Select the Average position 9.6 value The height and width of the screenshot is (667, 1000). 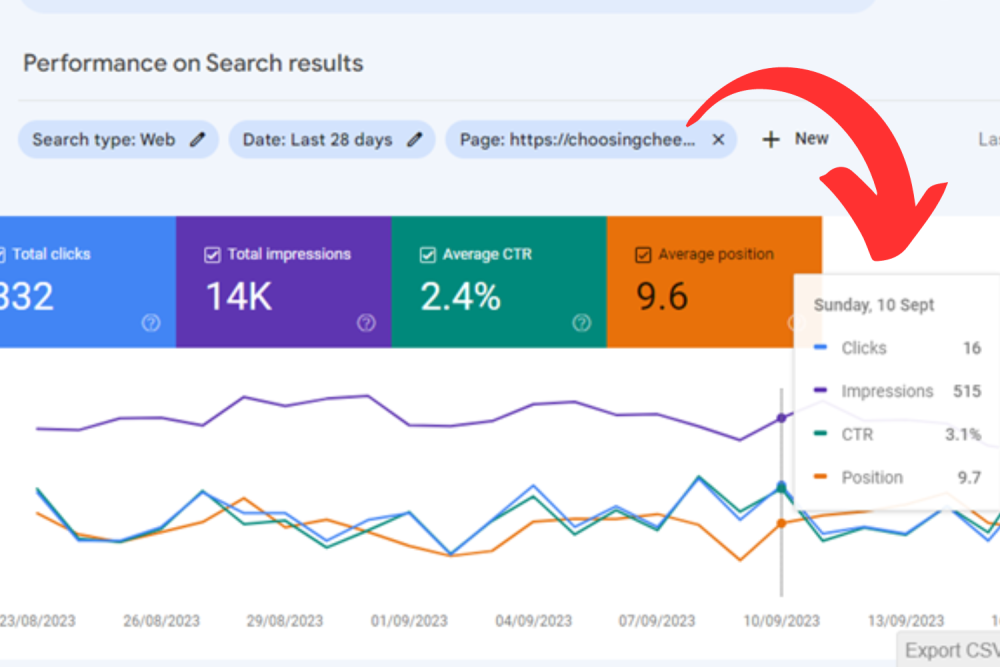[664, 297]
